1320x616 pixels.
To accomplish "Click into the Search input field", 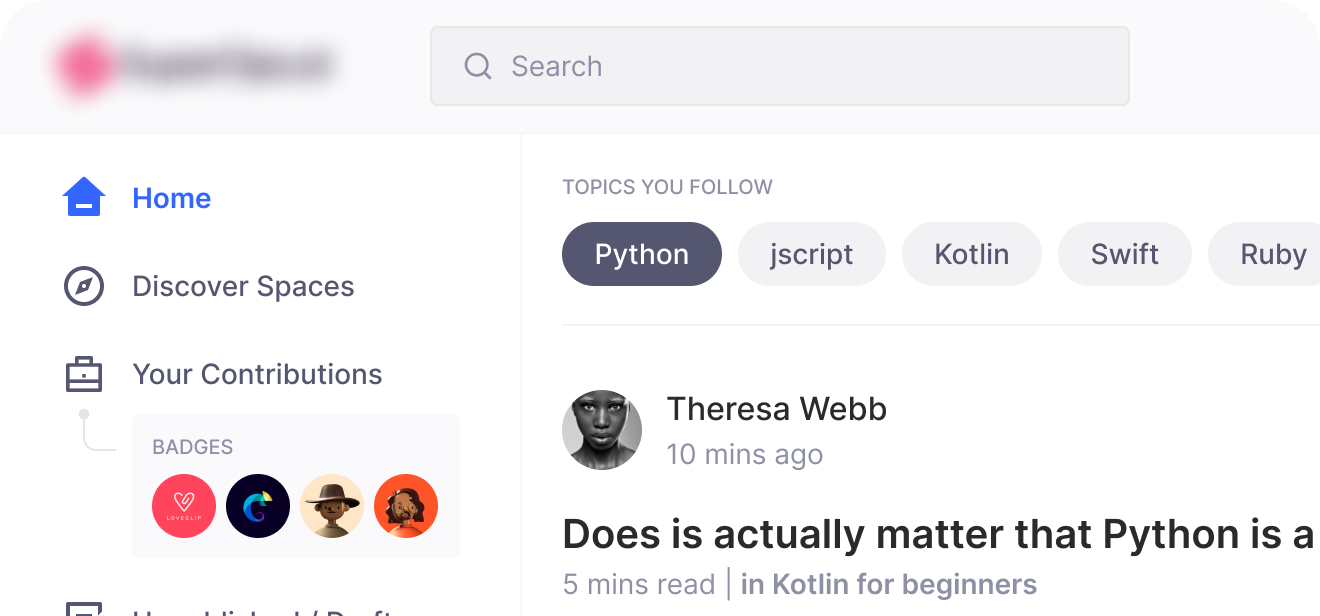I will pos(800,66).
